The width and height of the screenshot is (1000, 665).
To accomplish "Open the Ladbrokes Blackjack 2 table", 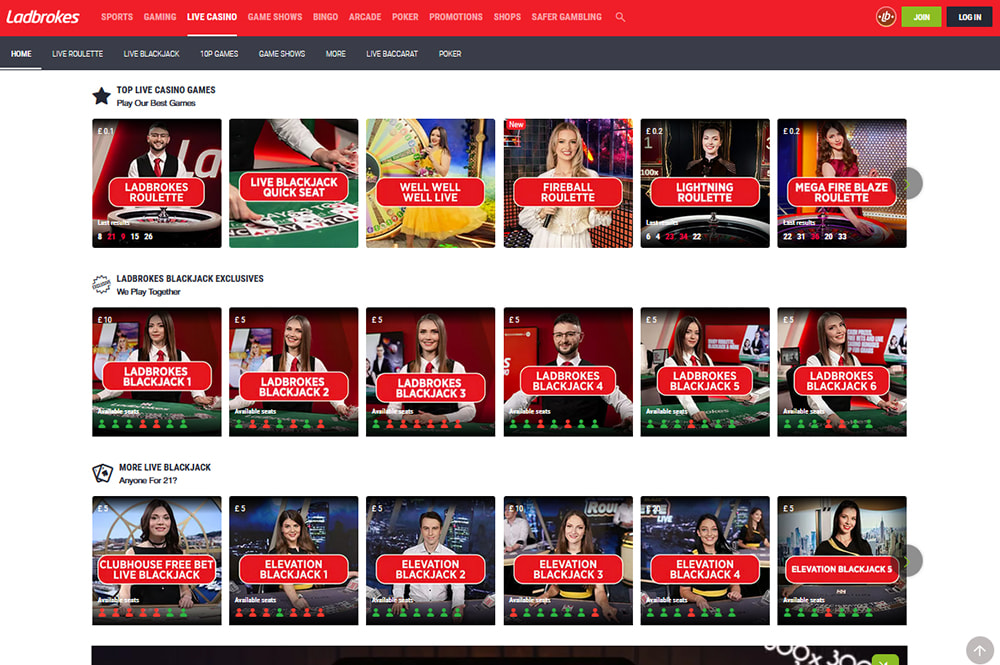I will click(293, 372).
